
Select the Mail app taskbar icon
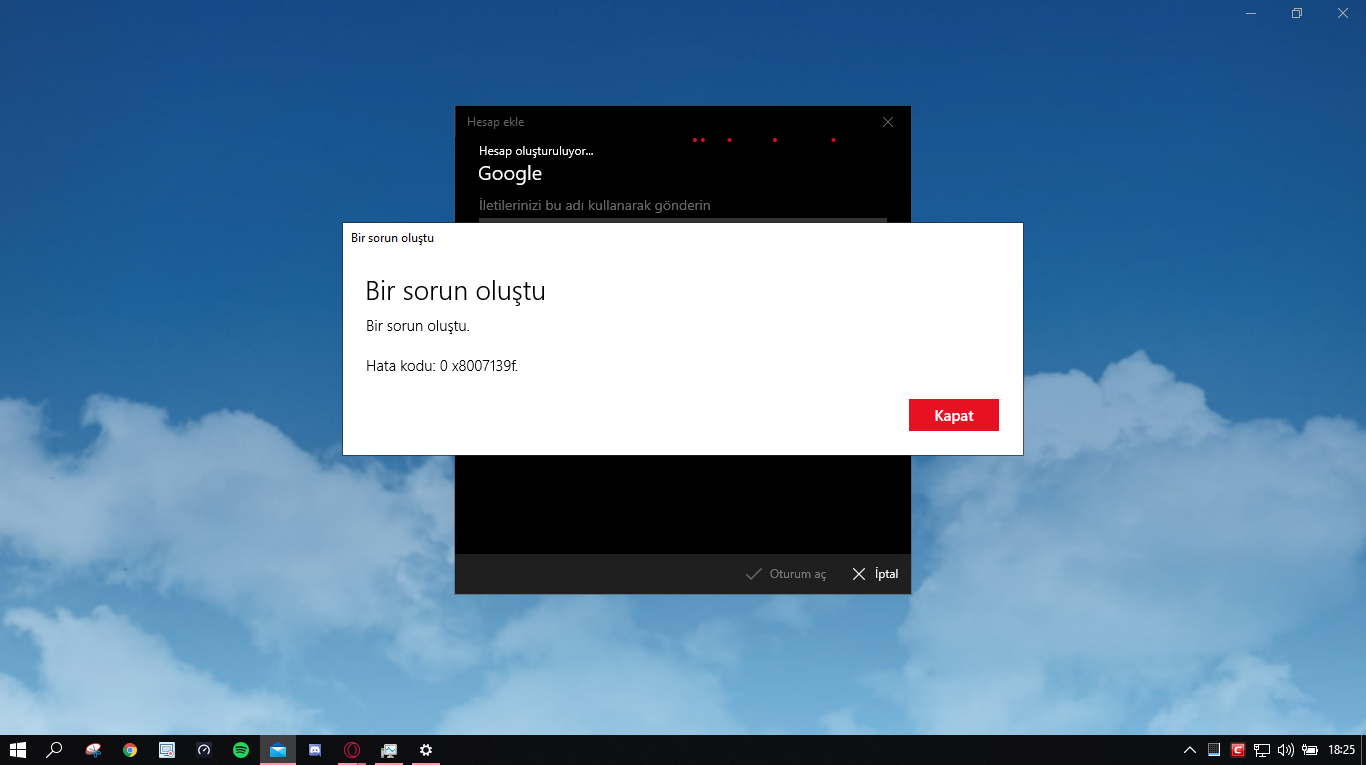[x=278, y=749]
